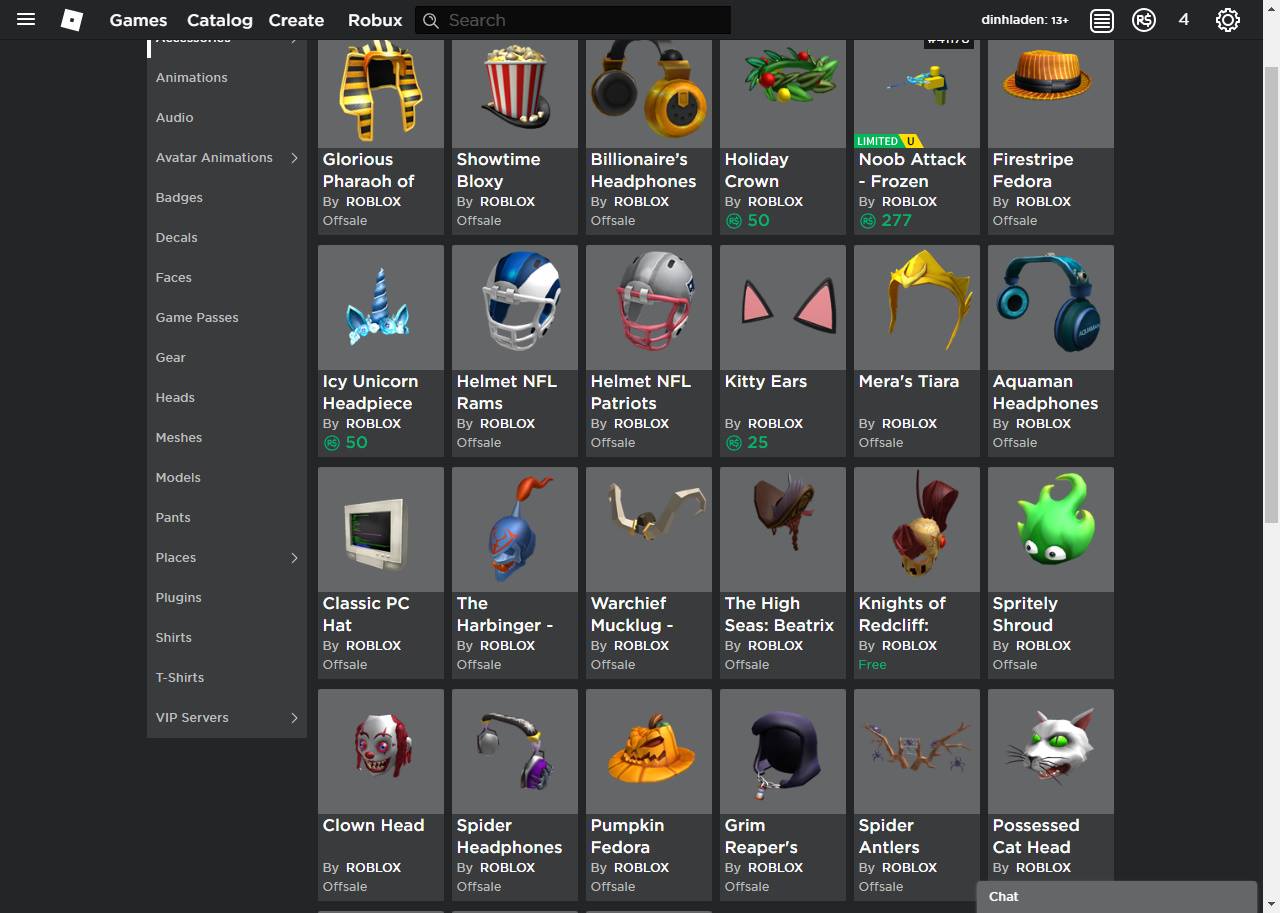Open the notifications feed icon
The image size is (1280, 913).
pyautogui.click(x=1102, y=20)
